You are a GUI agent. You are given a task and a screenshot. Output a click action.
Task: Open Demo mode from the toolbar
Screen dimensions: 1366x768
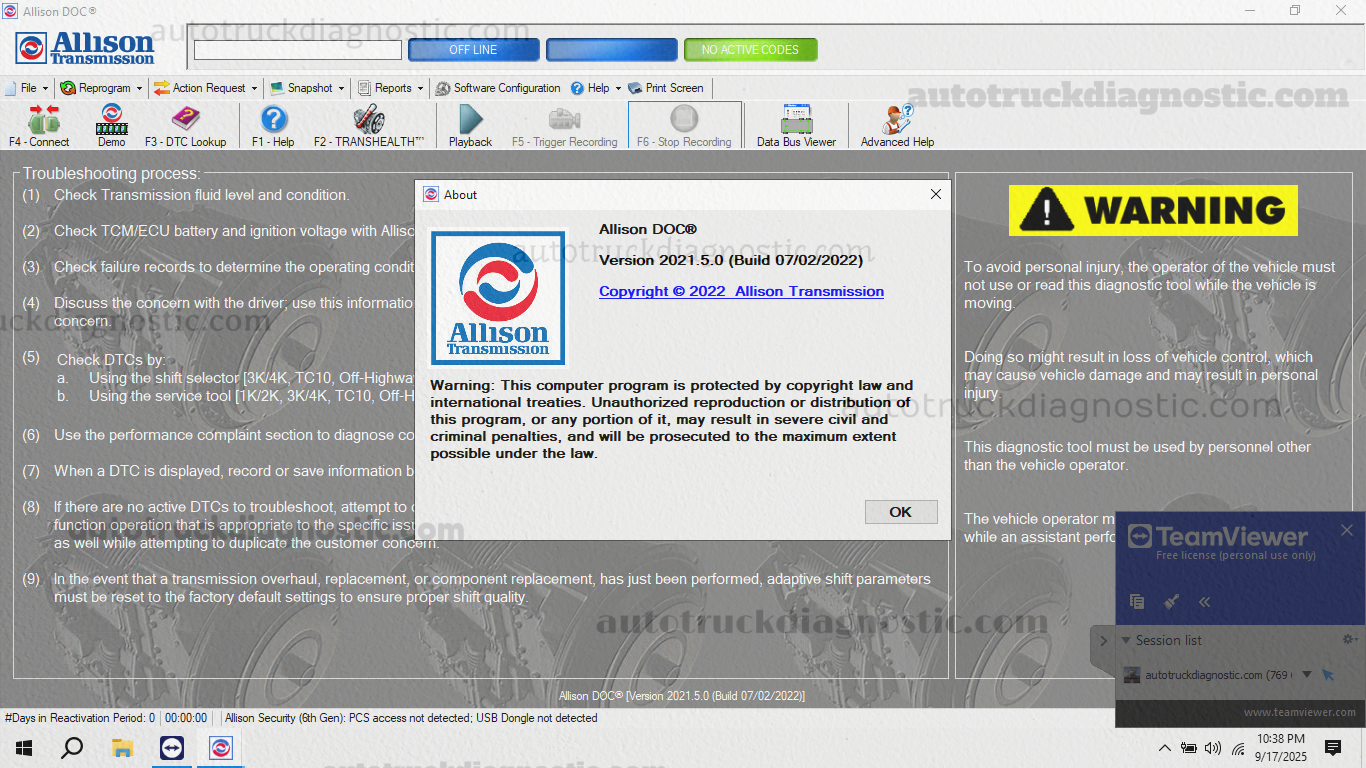coord(111,125)
